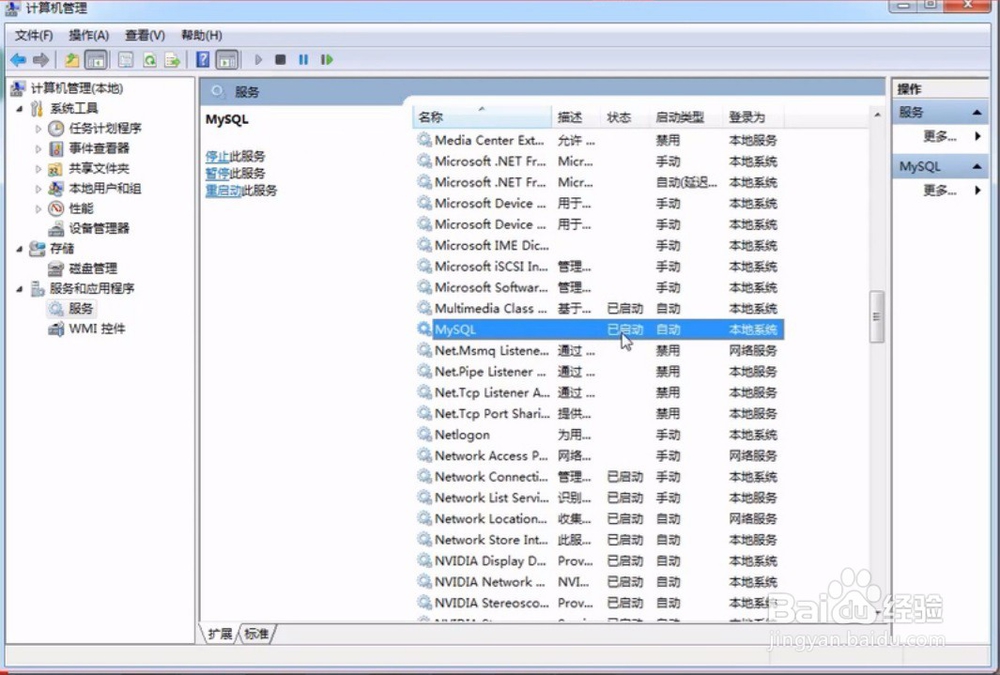
Task: Collapse the 服务和应用程序 tree node
Action: pyautogui.click(x=19, y=288)
